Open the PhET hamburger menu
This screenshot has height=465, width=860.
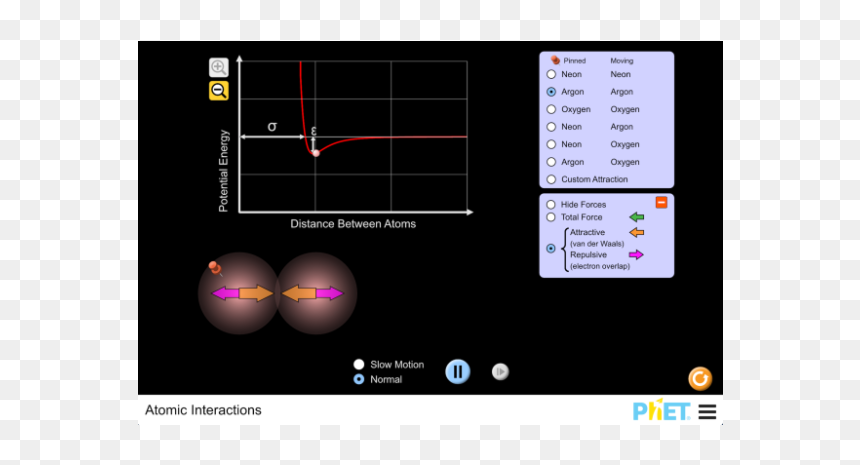point(708,411)
